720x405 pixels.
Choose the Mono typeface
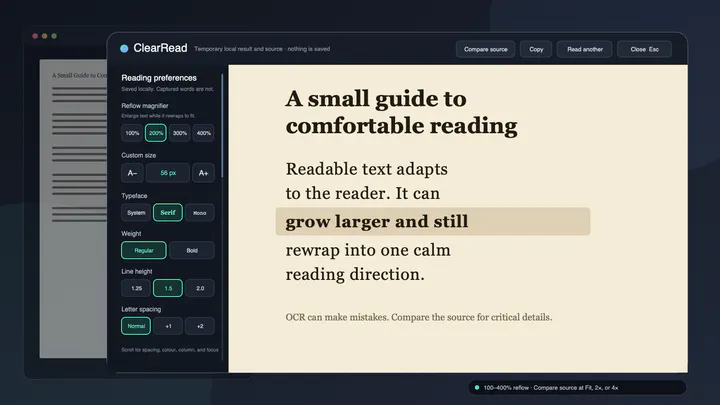200,213
